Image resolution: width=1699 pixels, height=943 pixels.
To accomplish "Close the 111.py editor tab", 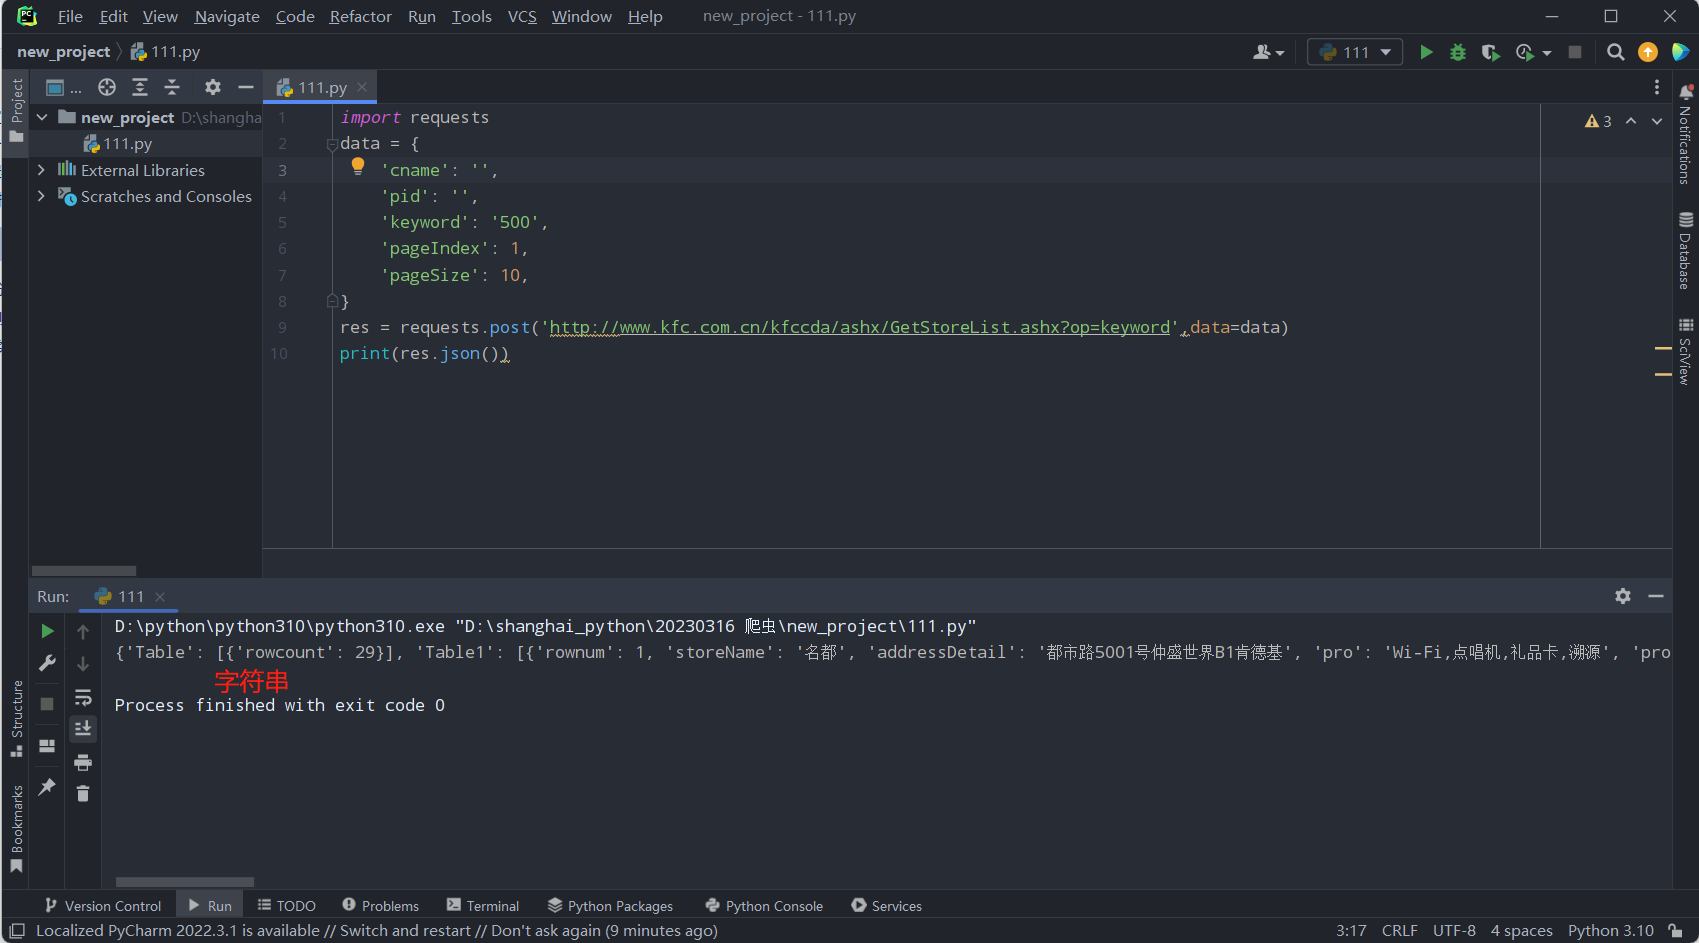I will click(x=362, y=87).
